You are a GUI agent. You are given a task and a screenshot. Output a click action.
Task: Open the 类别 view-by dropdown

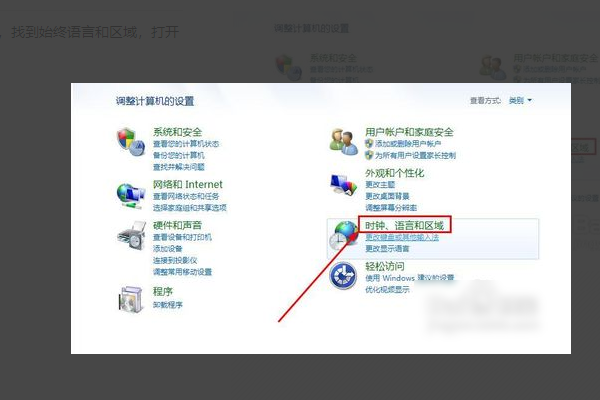click(520, 101)
